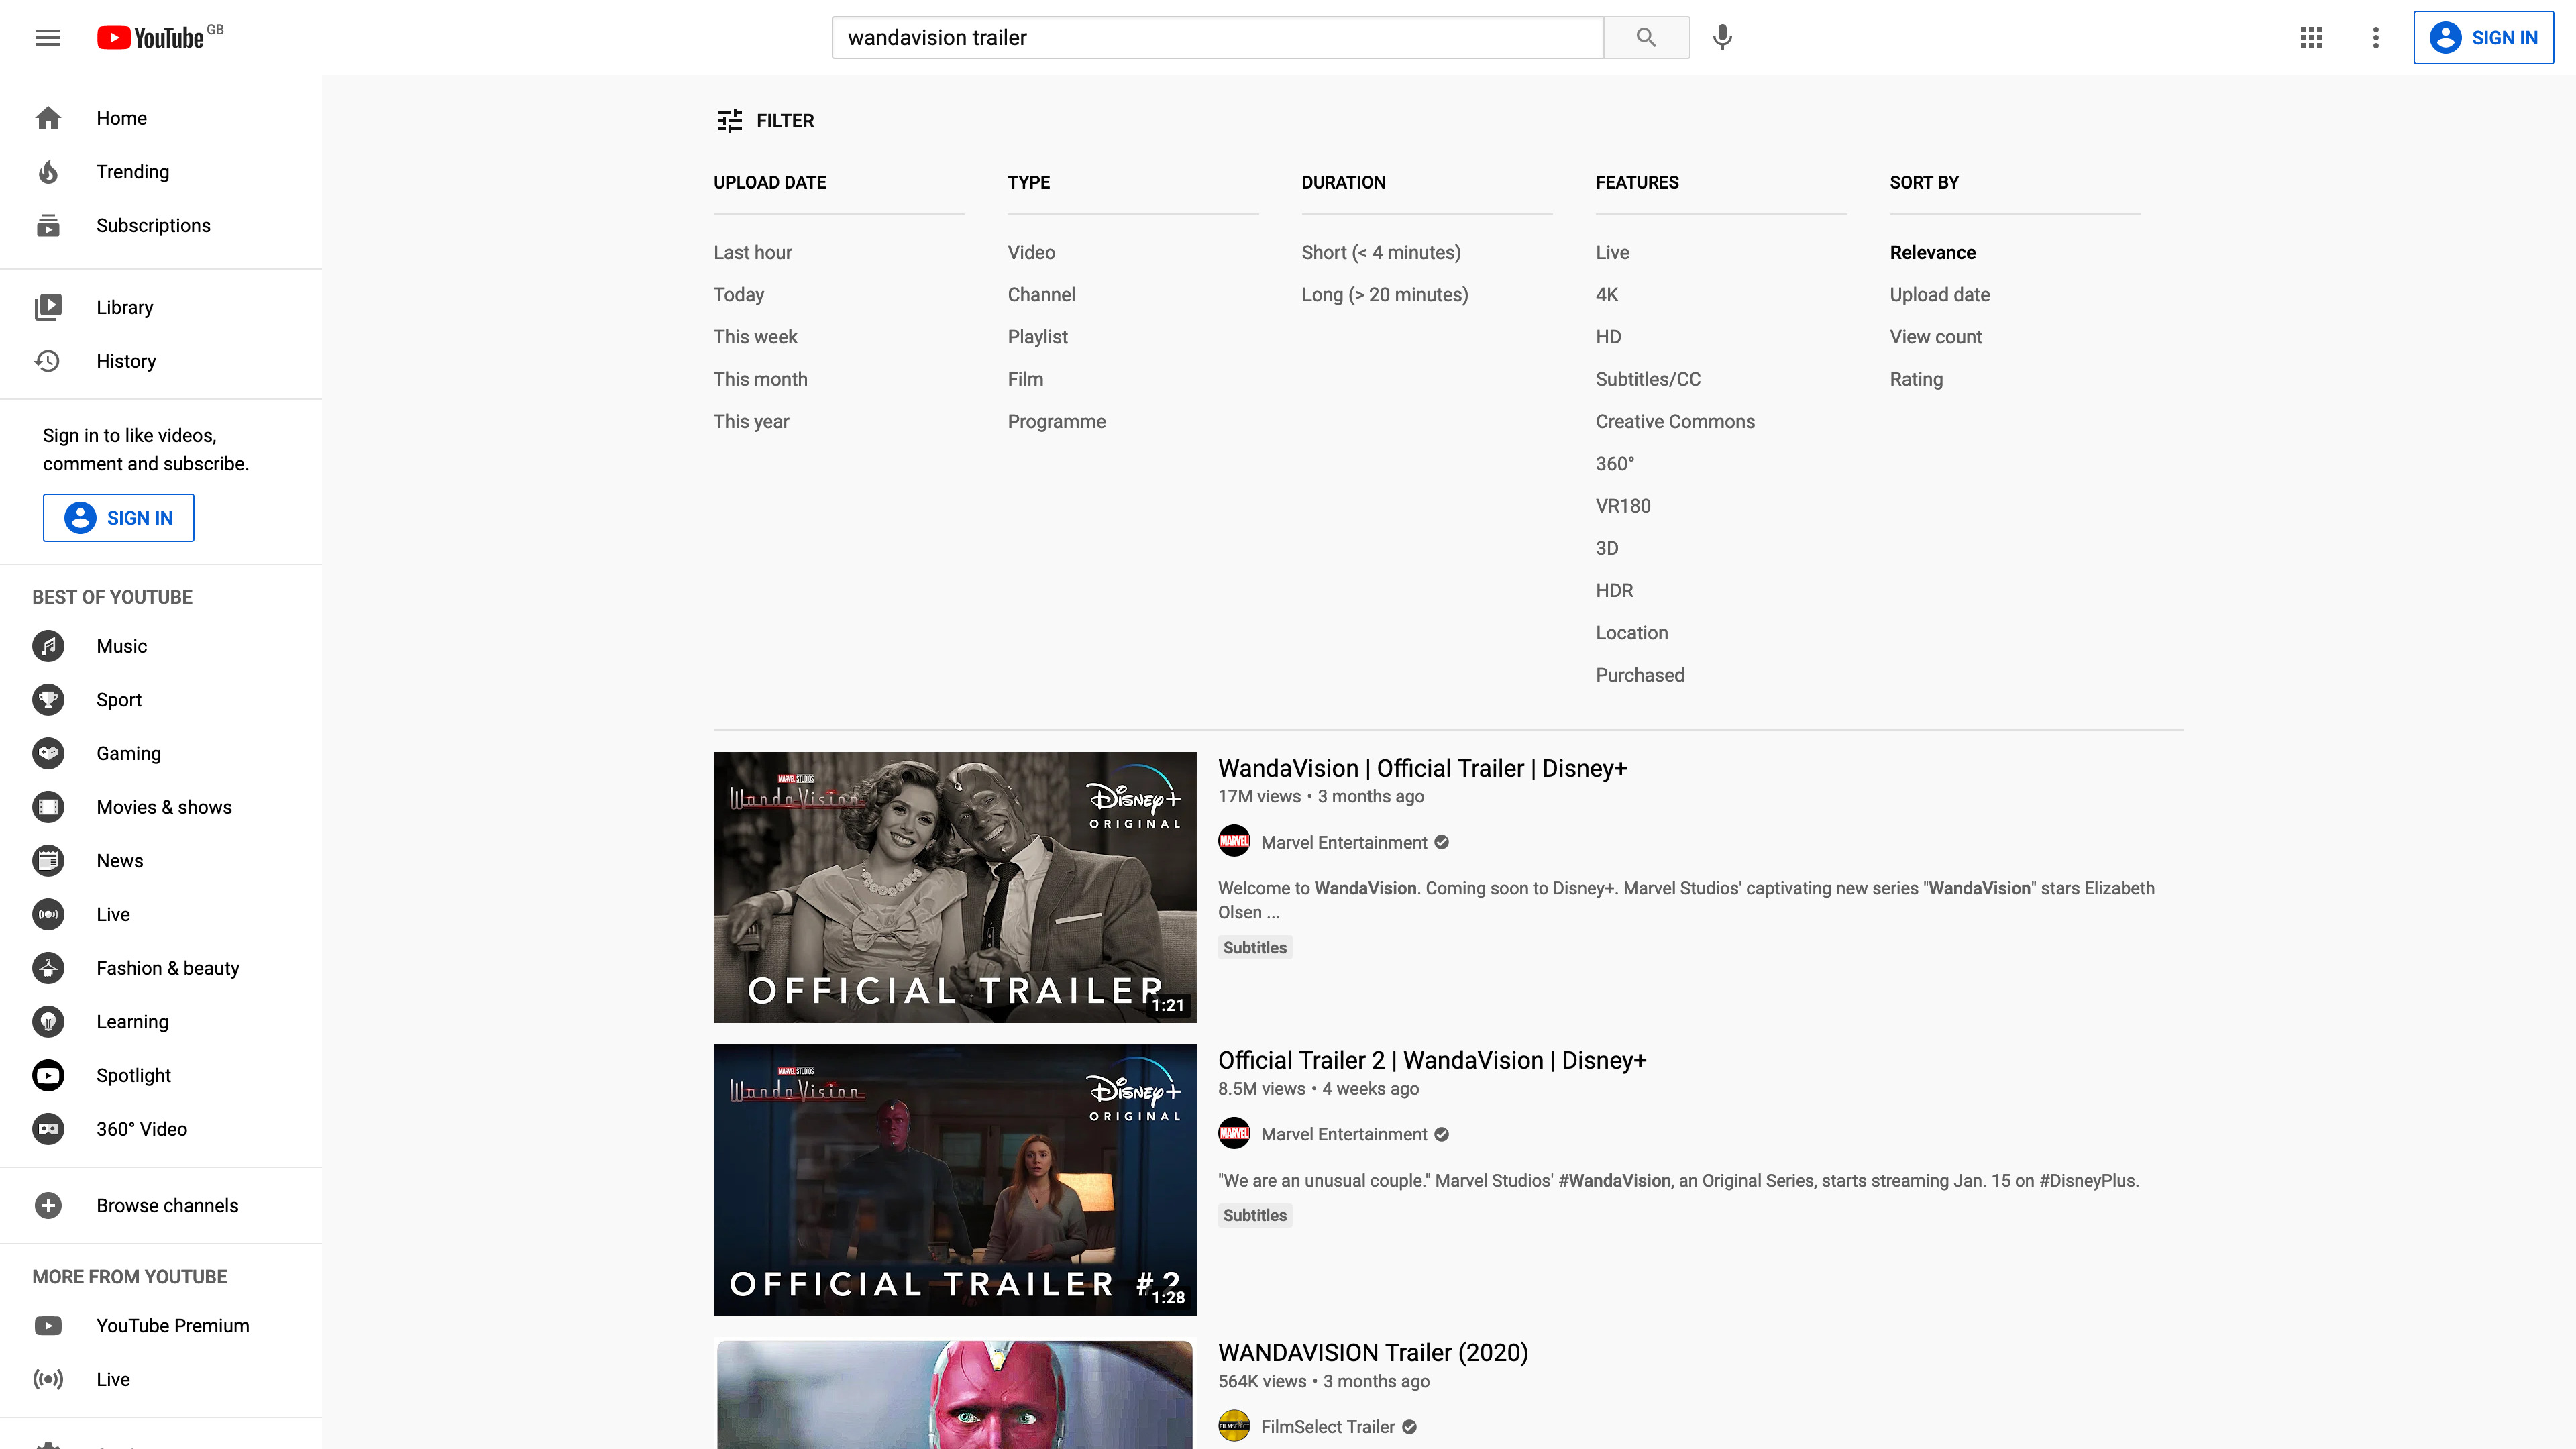This screenshot has height=1449, width=2576.
Task: Start voice search with microphone
Action: click(x=1722, y=38)
